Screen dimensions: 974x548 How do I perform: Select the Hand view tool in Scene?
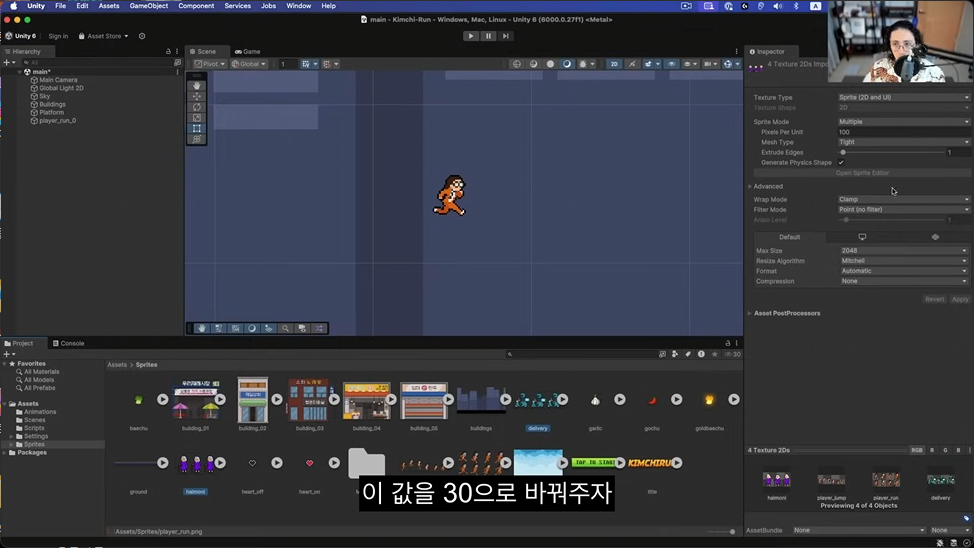coord(197,86)
